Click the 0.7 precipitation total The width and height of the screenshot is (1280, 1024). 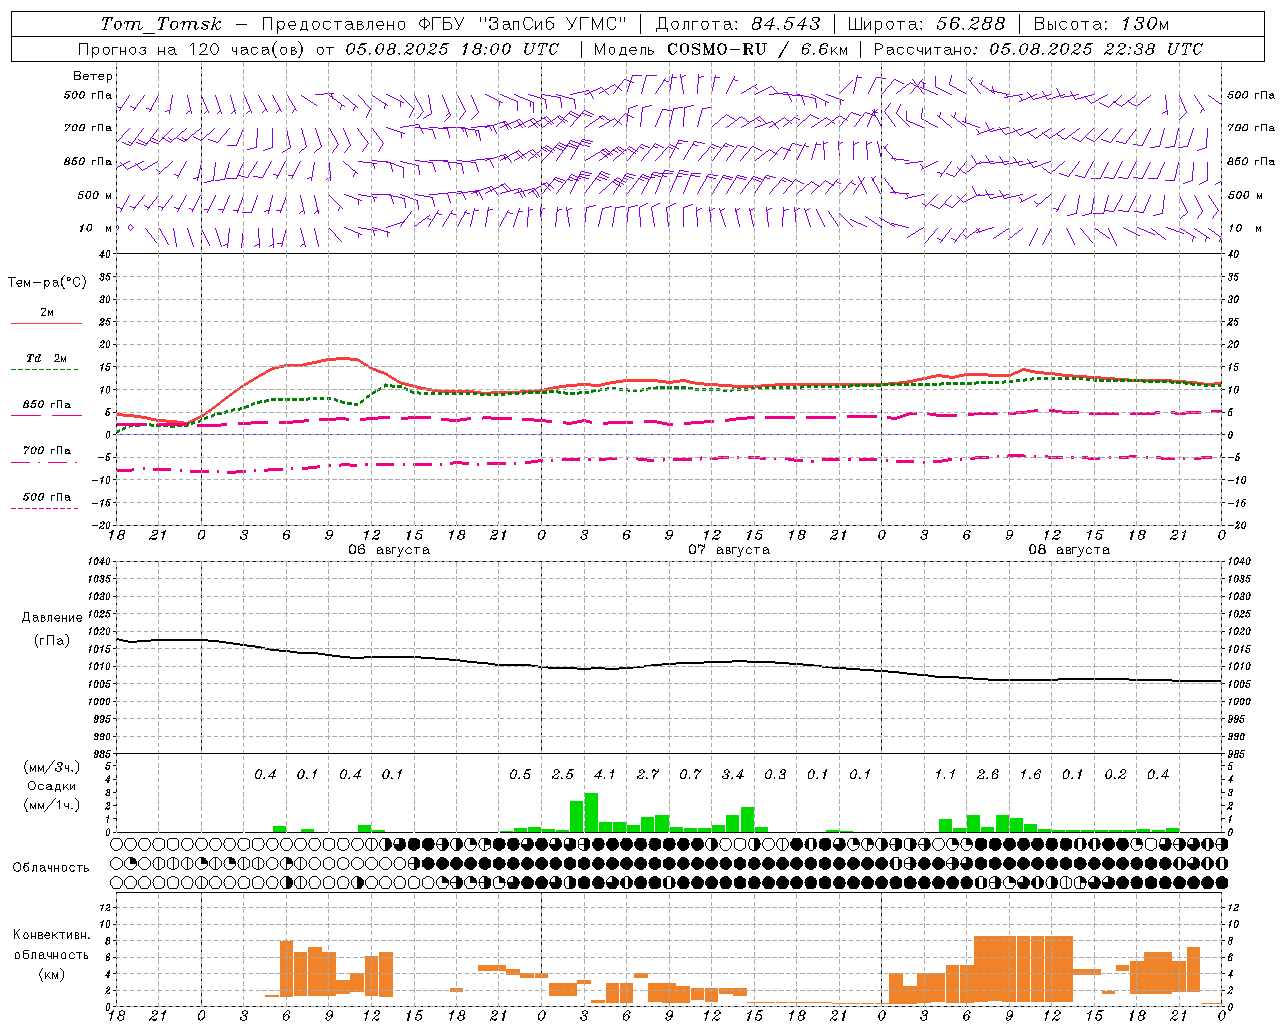pyautogui.click(x=690, y=774)
